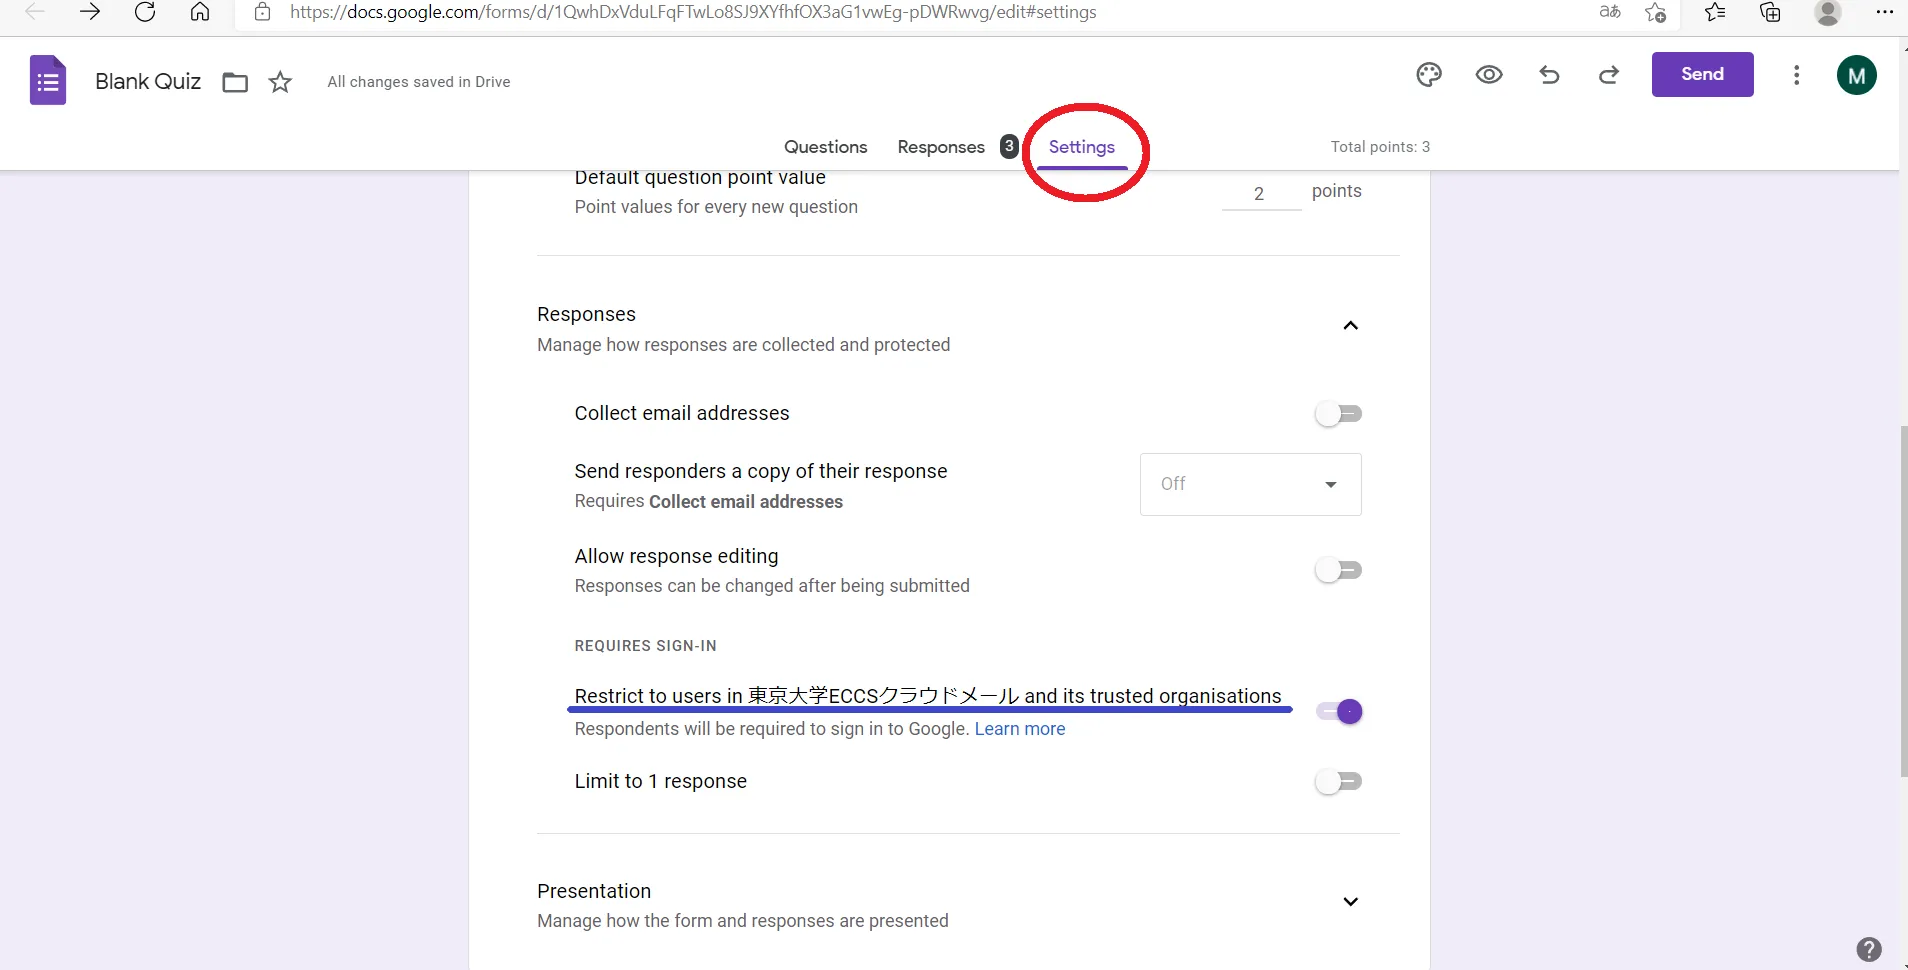Viewport: 1908px width, 970px height.
Task: Collapse the Responses section
Action: tap(1350, 326)
